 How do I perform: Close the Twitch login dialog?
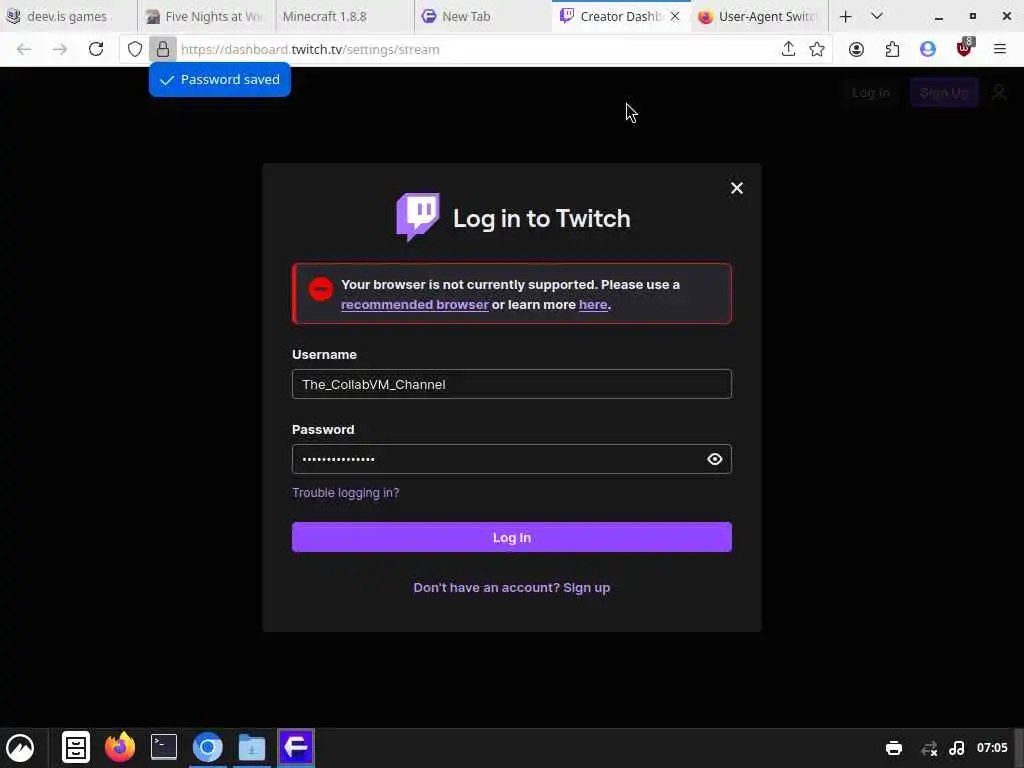737,188
